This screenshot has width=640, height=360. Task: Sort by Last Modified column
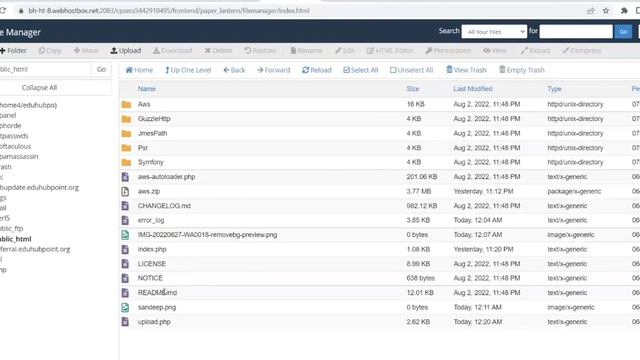tap(473, 89)
